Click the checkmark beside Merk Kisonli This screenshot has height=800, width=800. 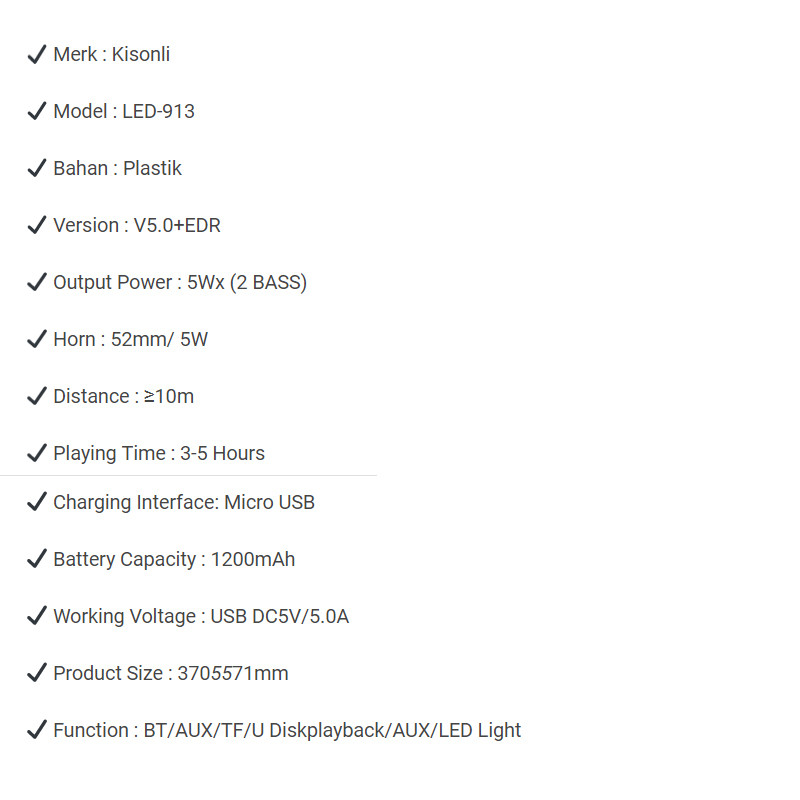point(37,54)
